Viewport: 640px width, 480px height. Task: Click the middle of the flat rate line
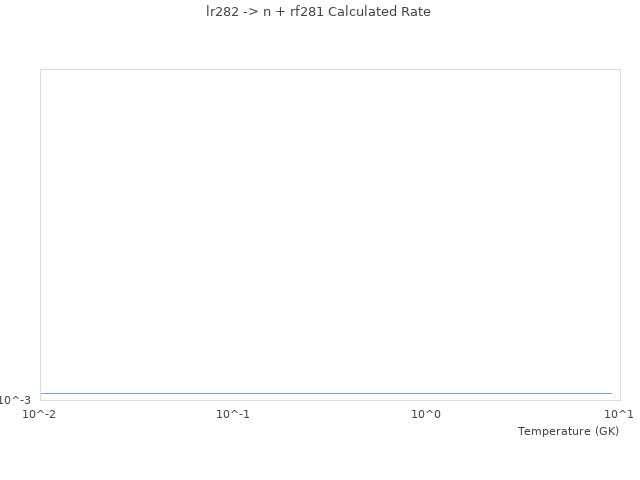coord(326,393)
